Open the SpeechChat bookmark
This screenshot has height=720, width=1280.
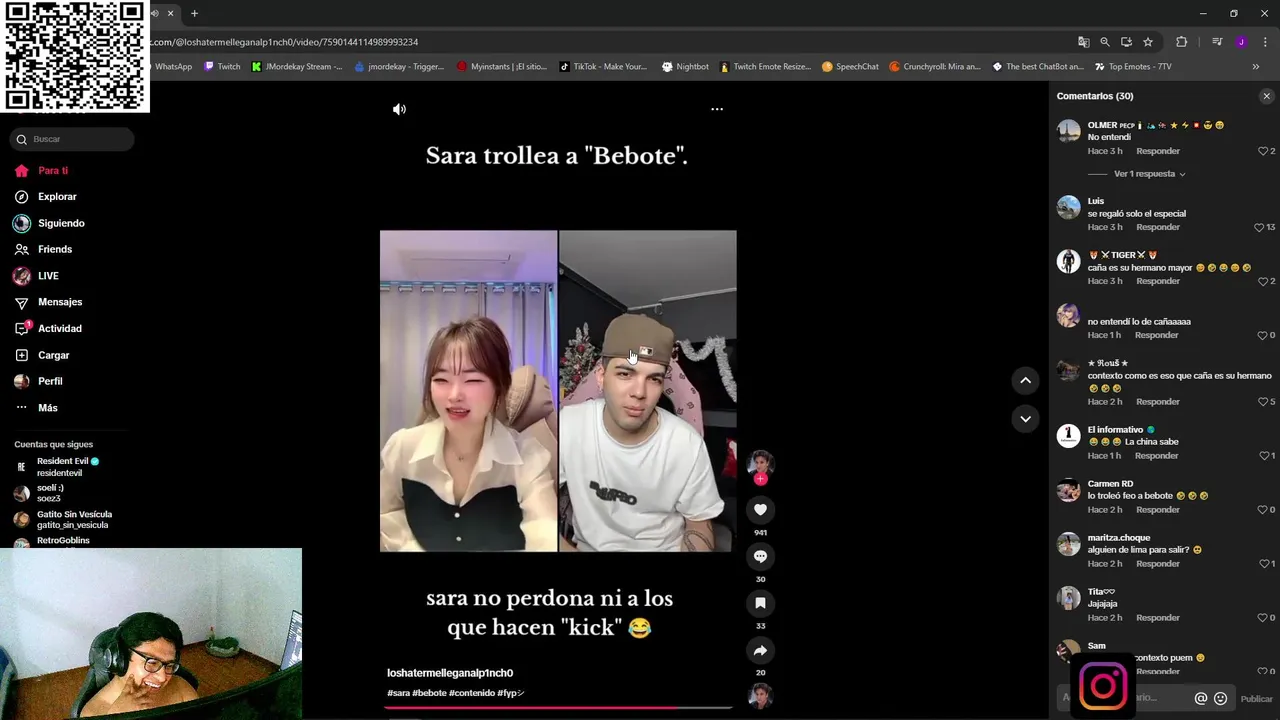click(850, 67)
